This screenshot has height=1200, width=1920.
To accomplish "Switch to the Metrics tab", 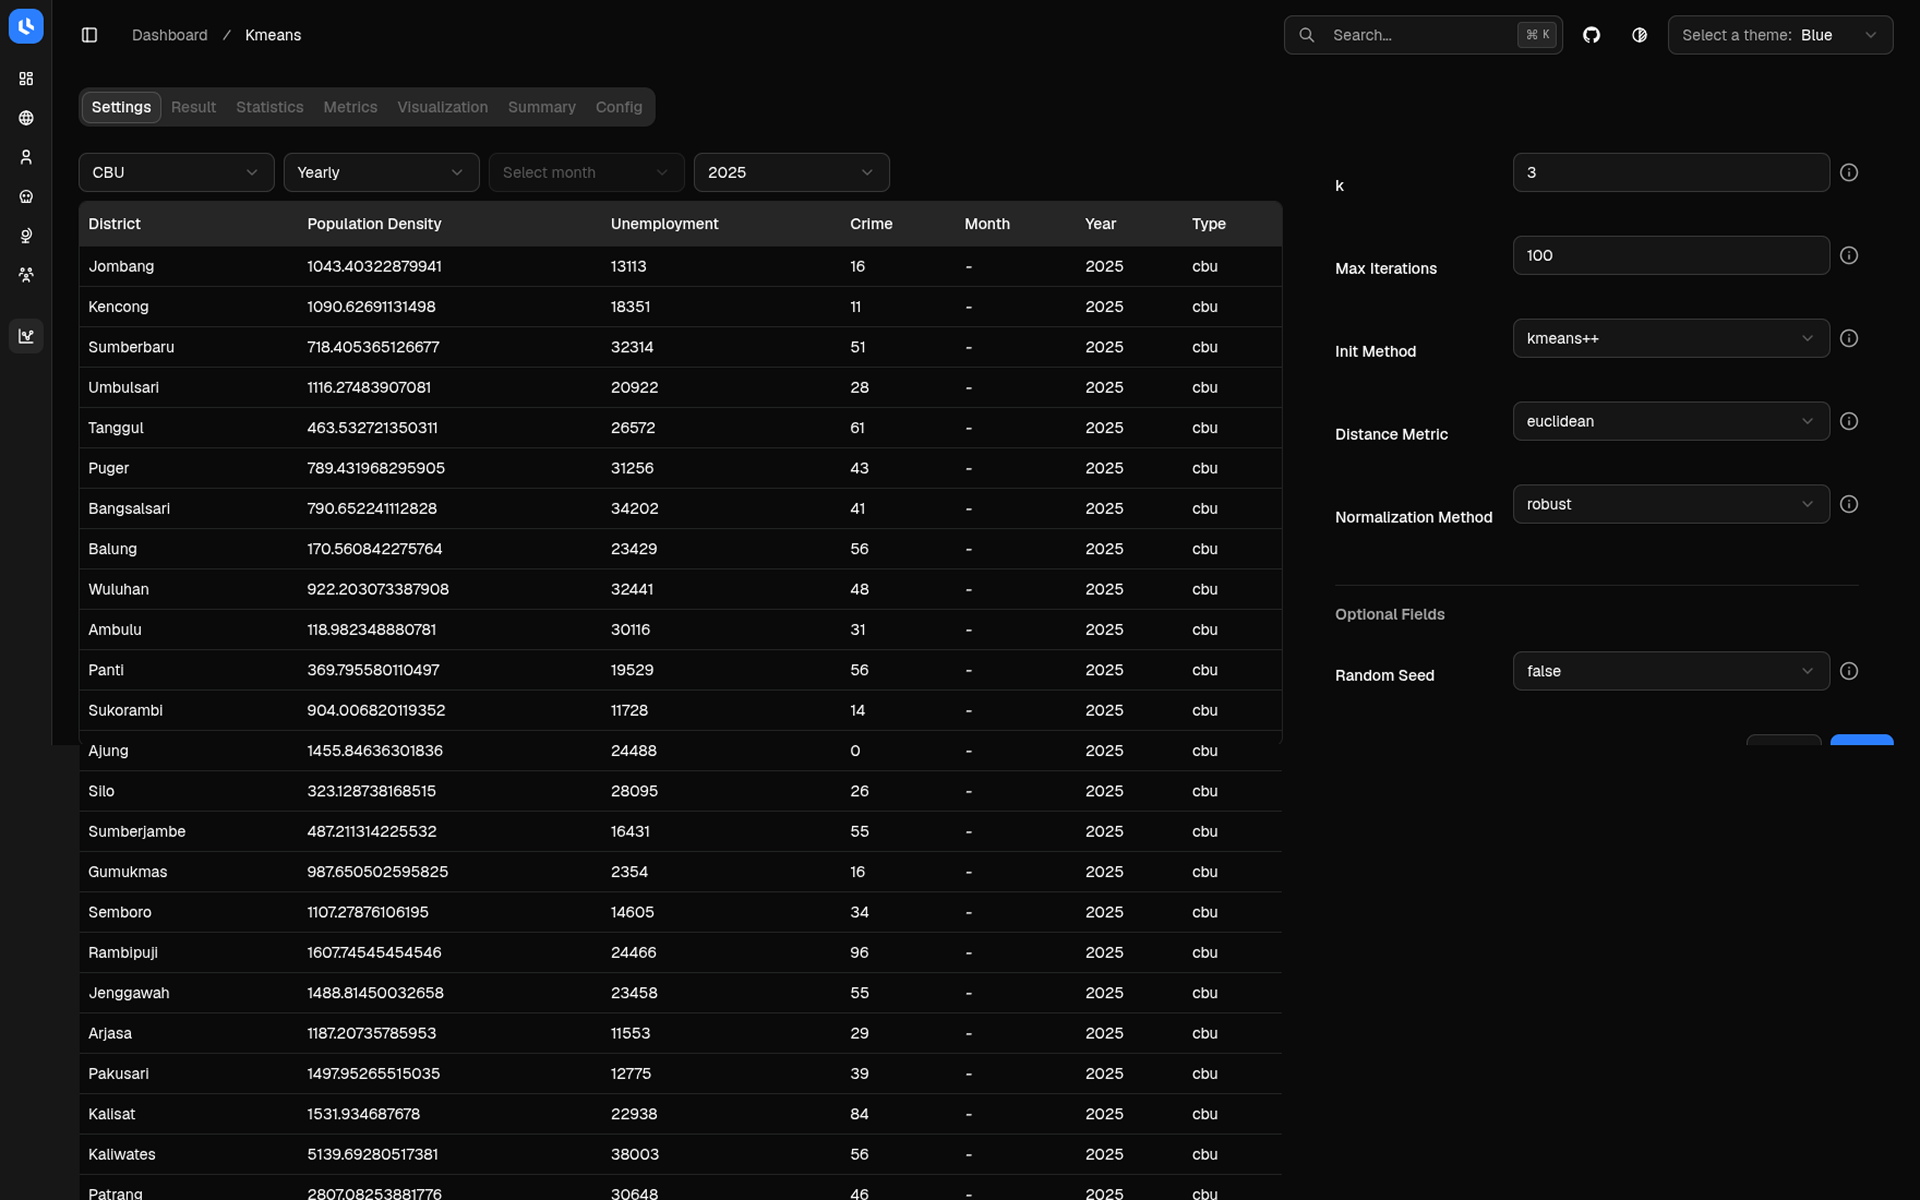I will click(350, 107).
